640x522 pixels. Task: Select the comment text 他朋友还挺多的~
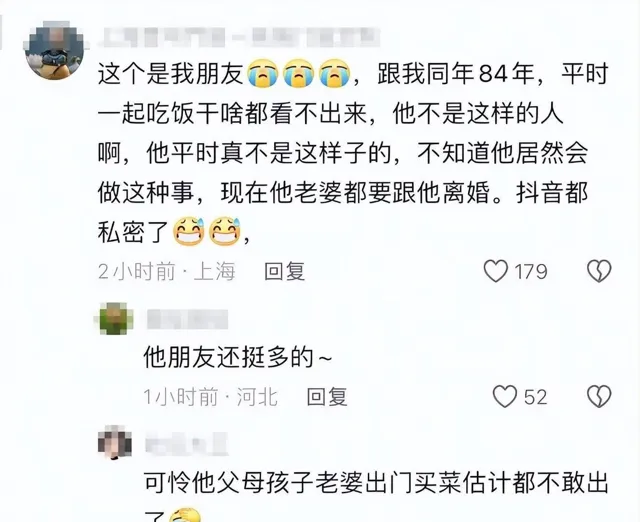pyautogui.click(x=238, y=358)
